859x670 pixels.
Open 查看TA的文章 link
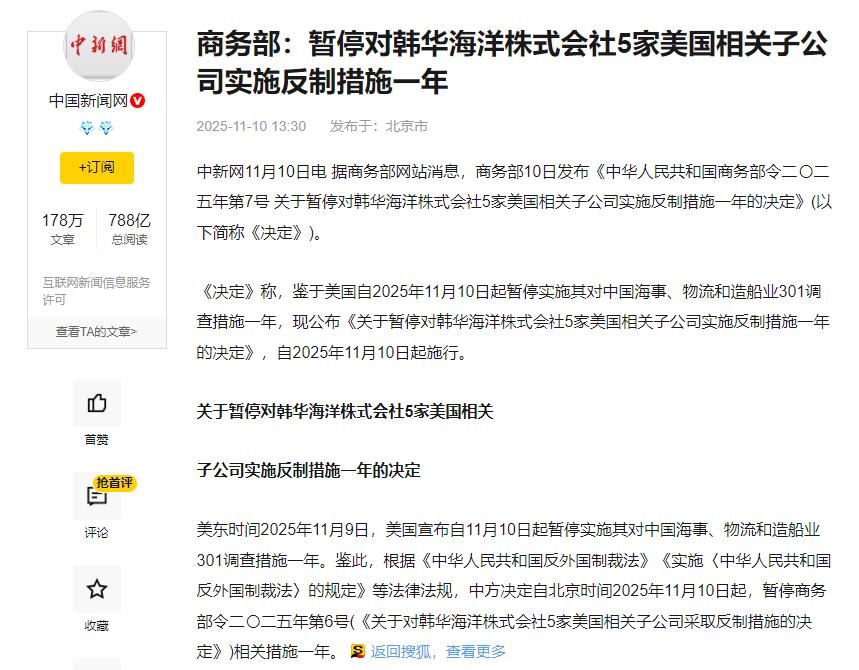pyautogui.click(x=96, y=331)
